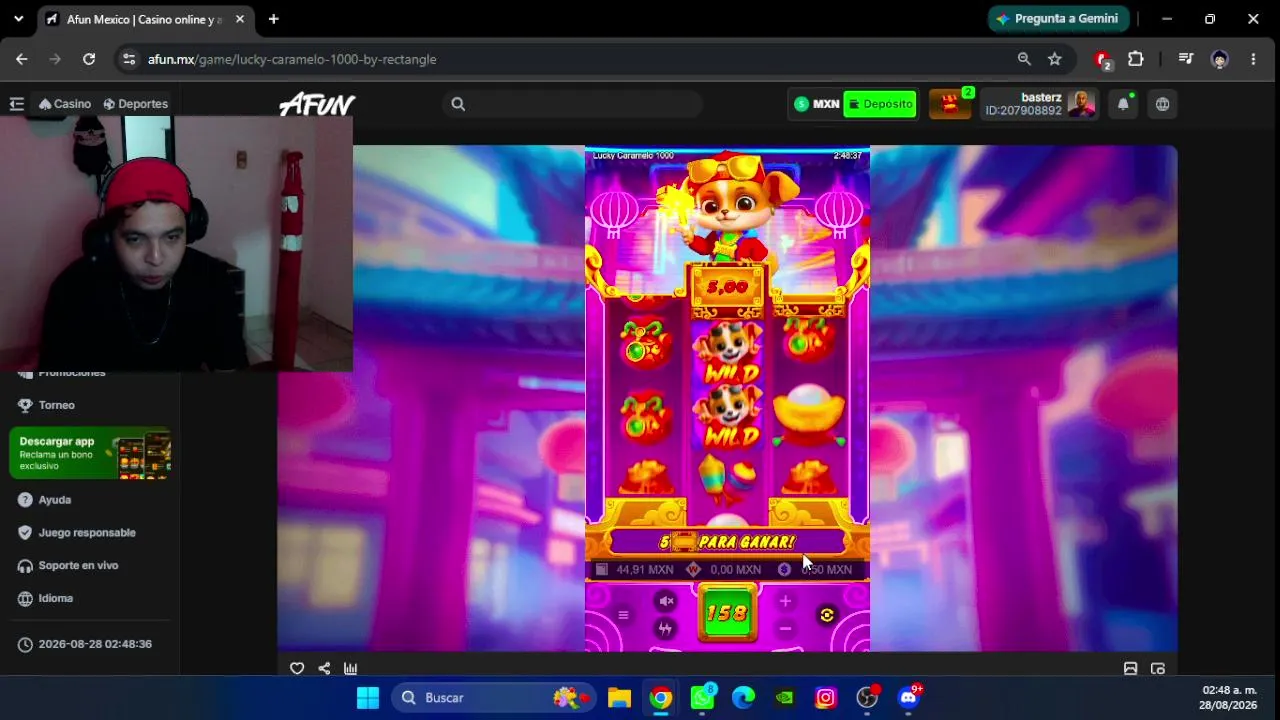Open NVIDIA app from taskbar

[785, 698]
